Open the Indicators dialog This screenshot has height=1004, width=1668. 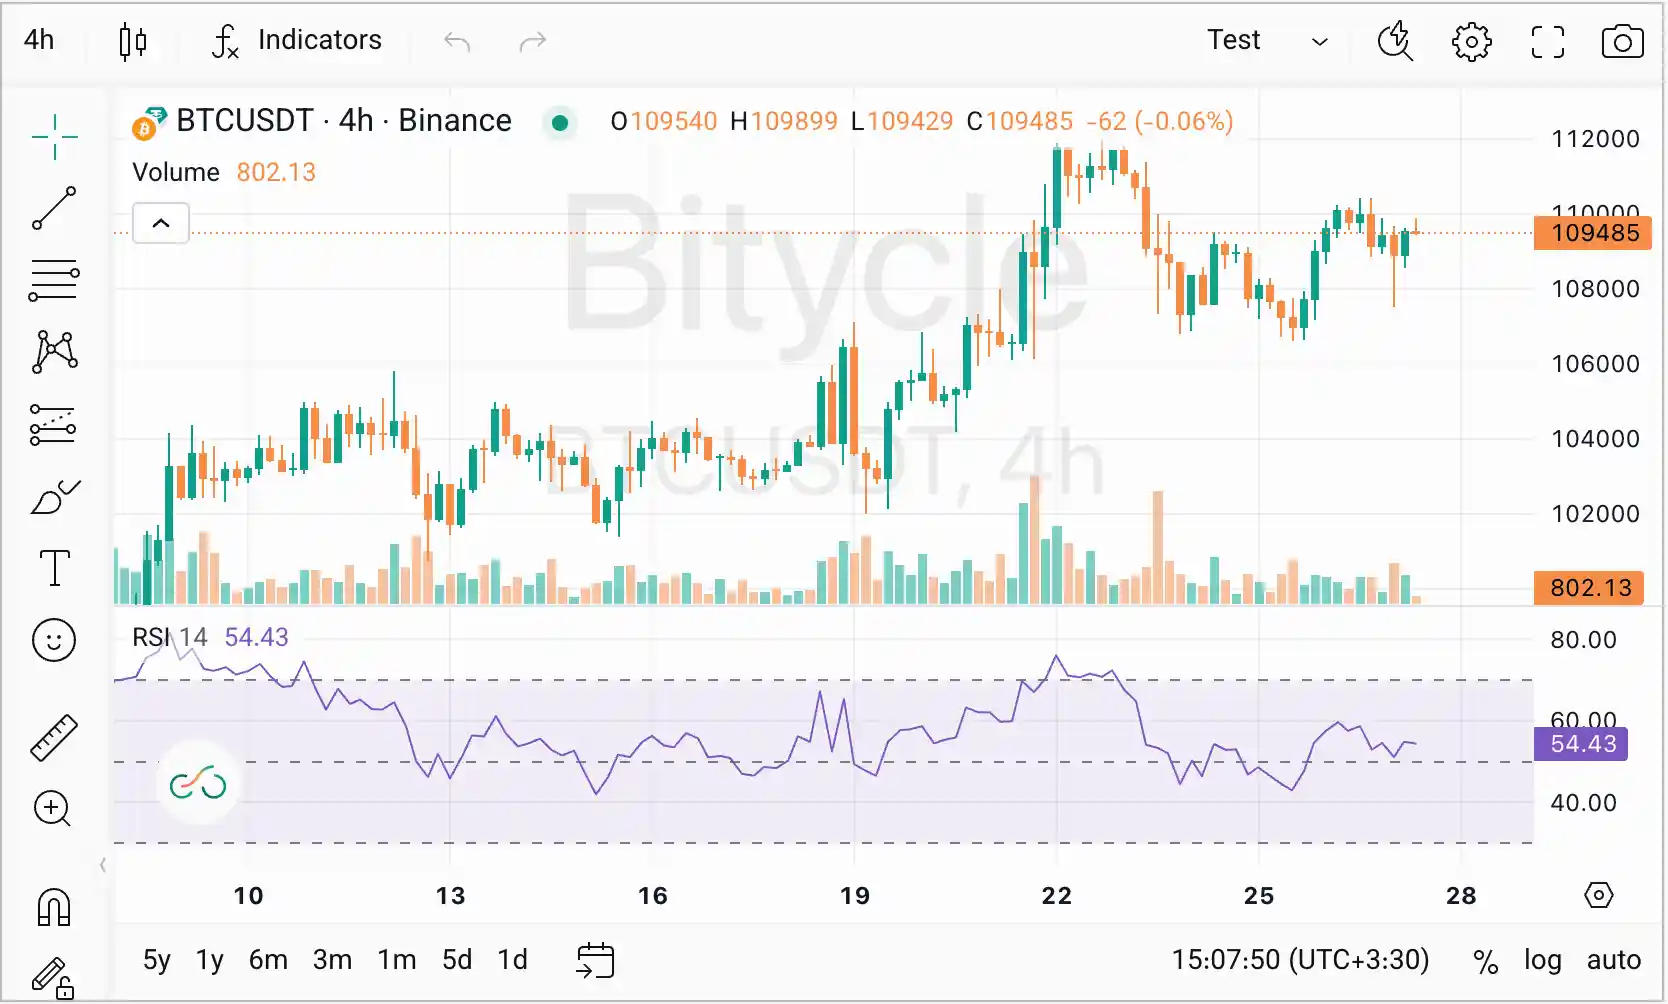pos(297,41)
